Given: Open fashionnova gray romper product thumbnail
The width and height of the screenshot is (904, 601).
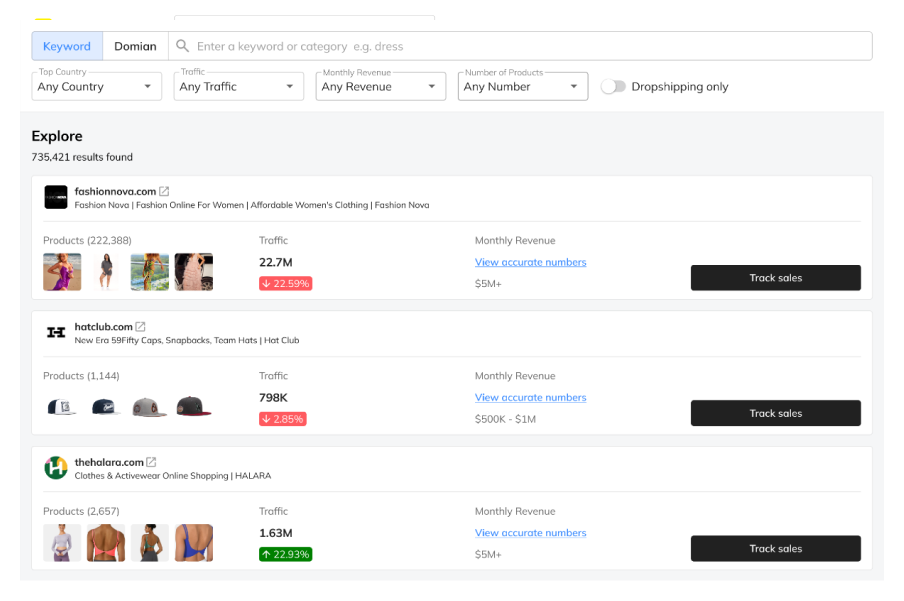Looking at the screenshot, I should click(x=106, y=272).
